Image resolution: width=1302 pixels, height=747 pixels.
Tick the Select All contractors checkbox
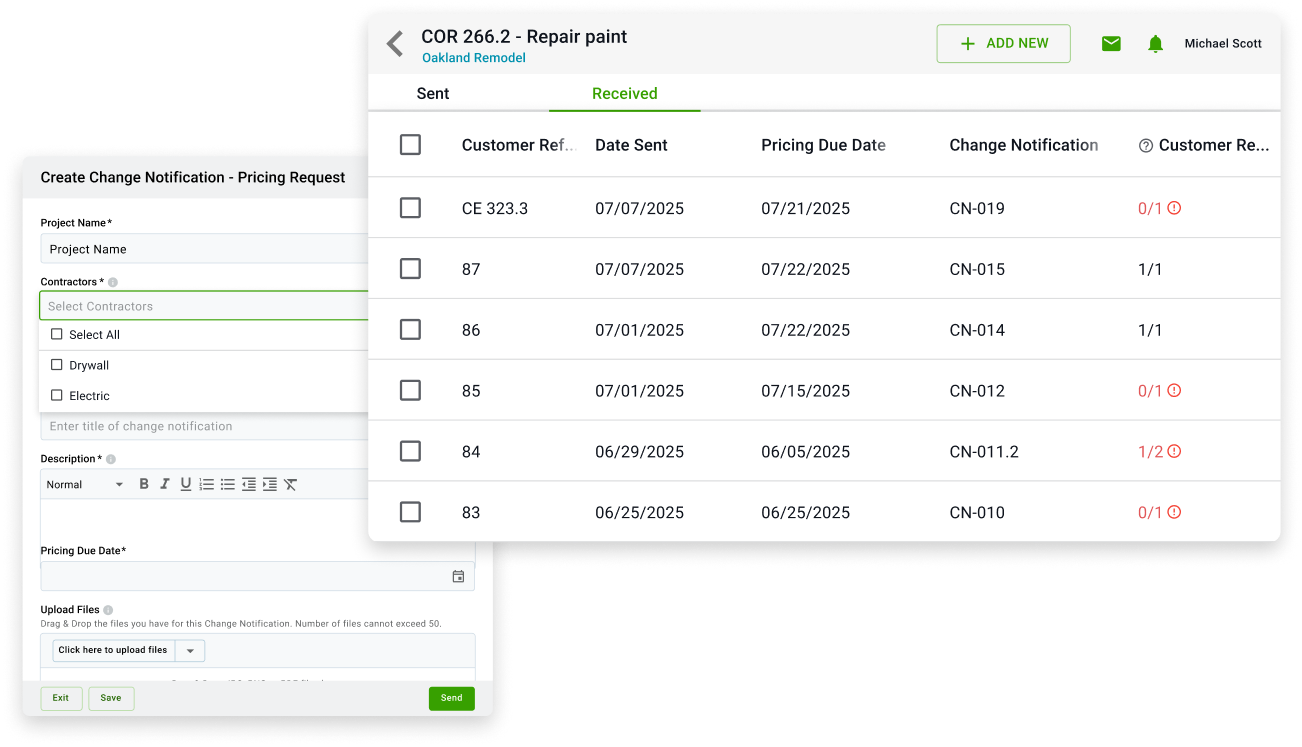[x=57, y=334]
